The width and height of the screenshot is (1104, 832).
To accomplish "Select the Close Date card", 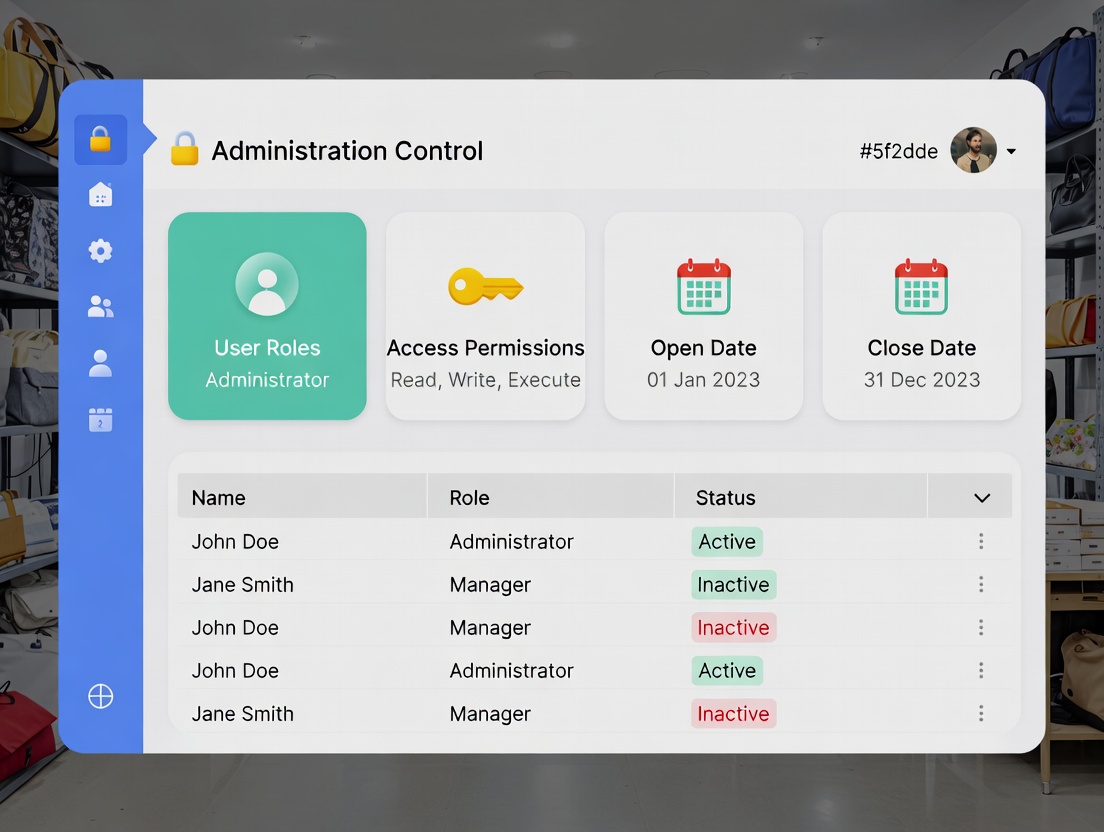I will click(921, 316).
